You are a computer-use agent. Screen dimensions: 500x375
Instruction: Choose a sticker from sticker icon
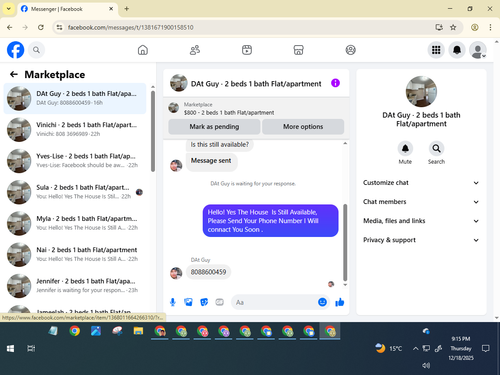(x=204, y=302)
